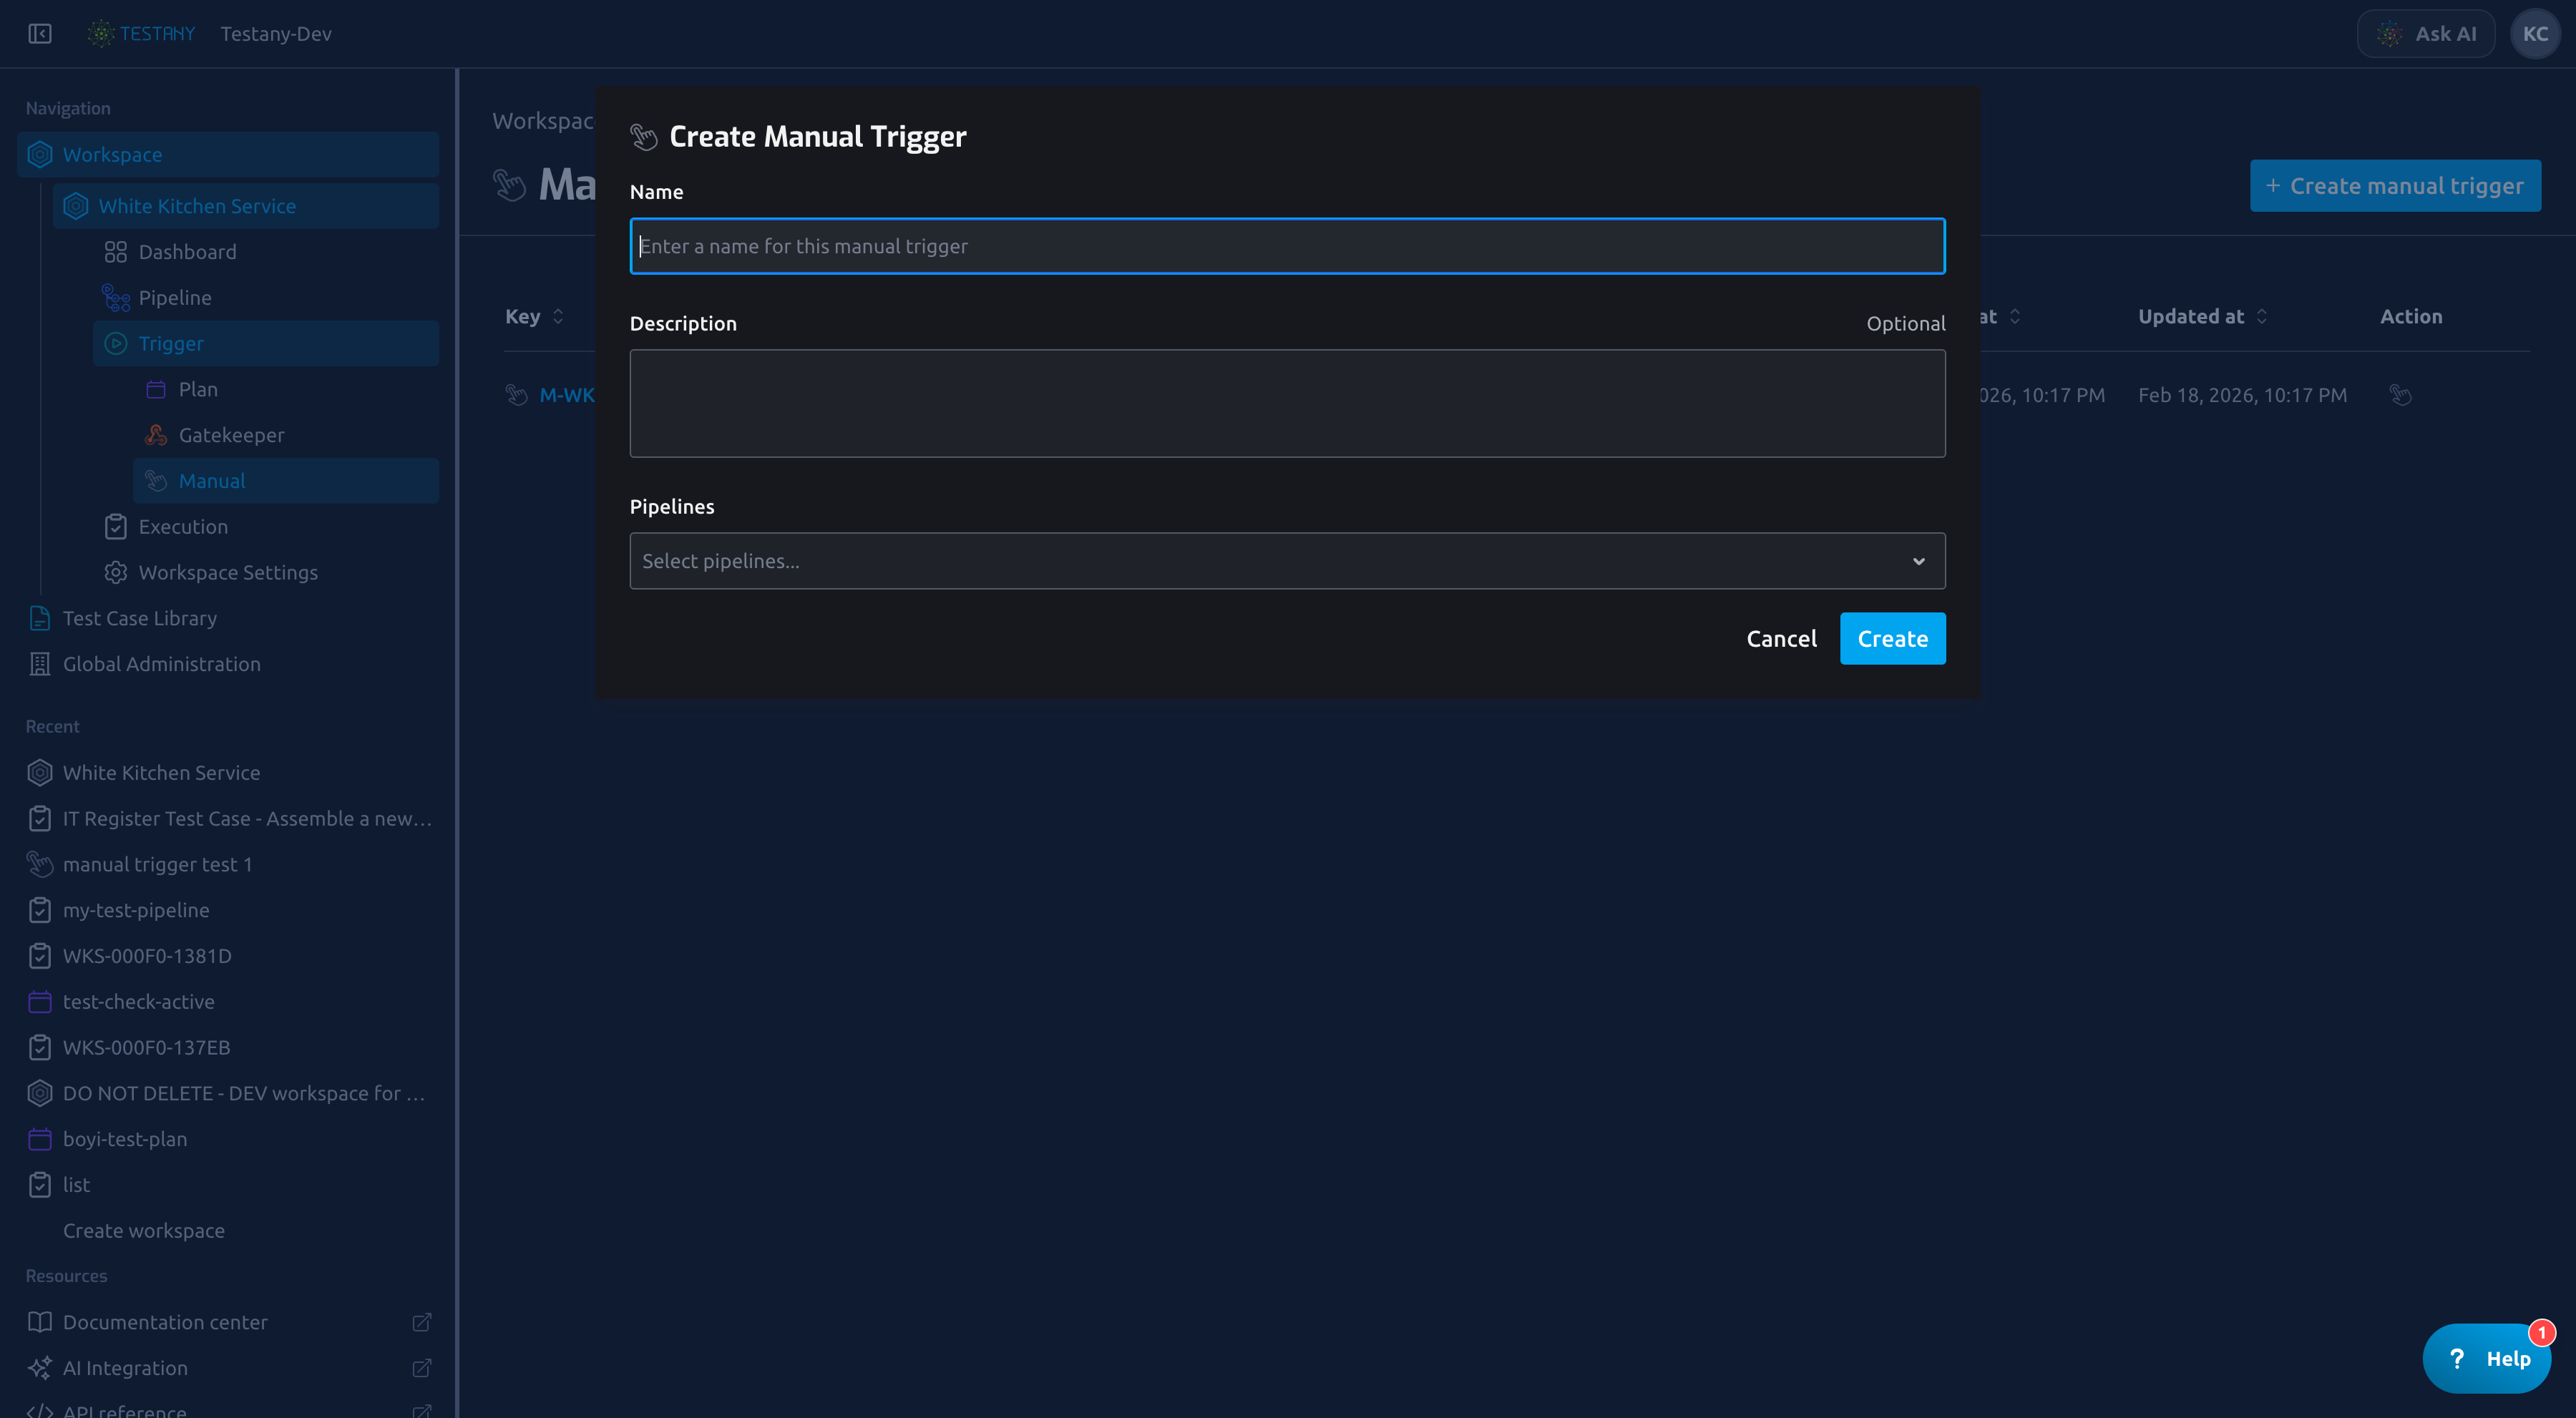
Task: Click the Create workspace link
Action: 144,1231
